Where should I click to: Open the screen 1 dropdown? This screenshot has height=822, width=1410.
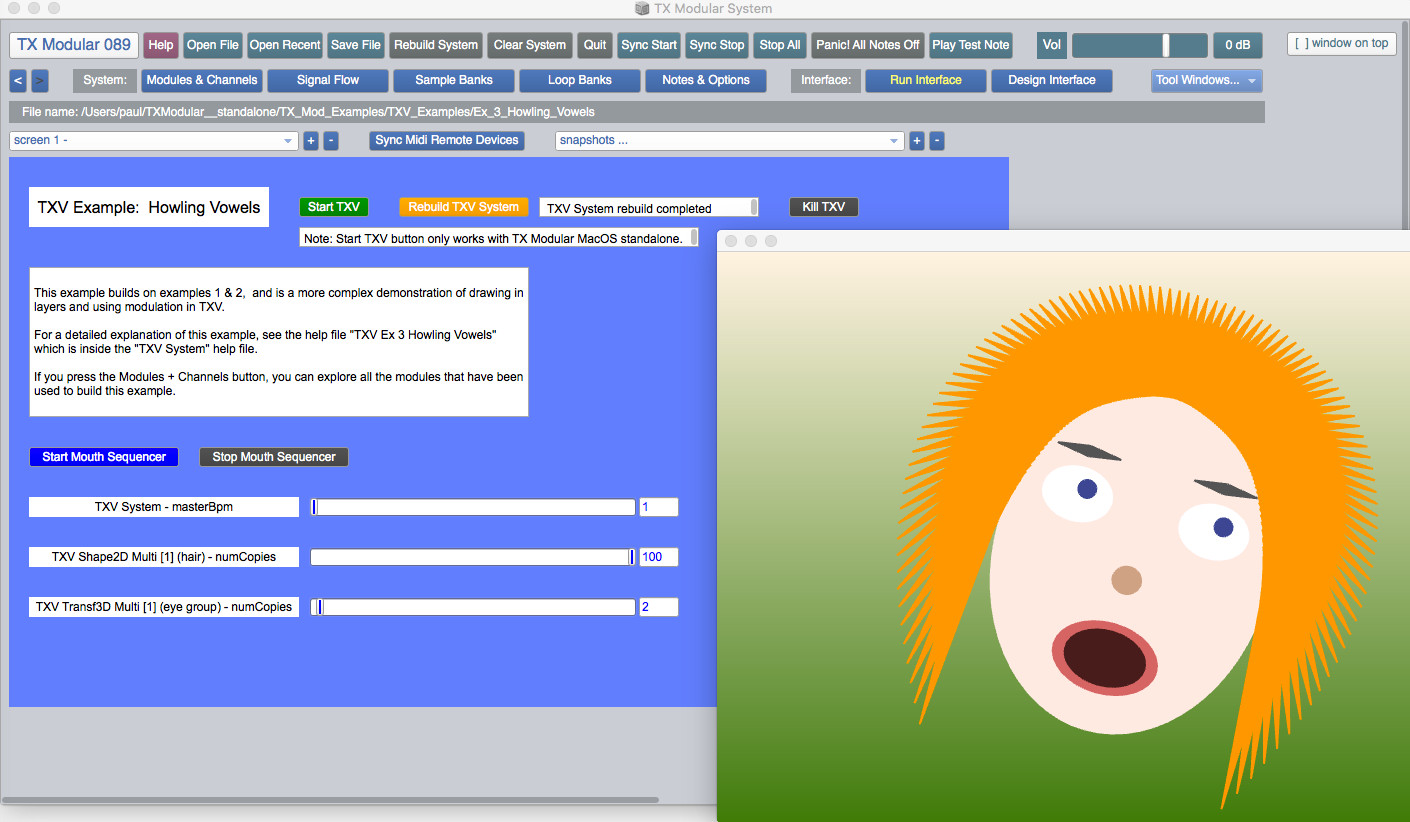tap(154, 141)
